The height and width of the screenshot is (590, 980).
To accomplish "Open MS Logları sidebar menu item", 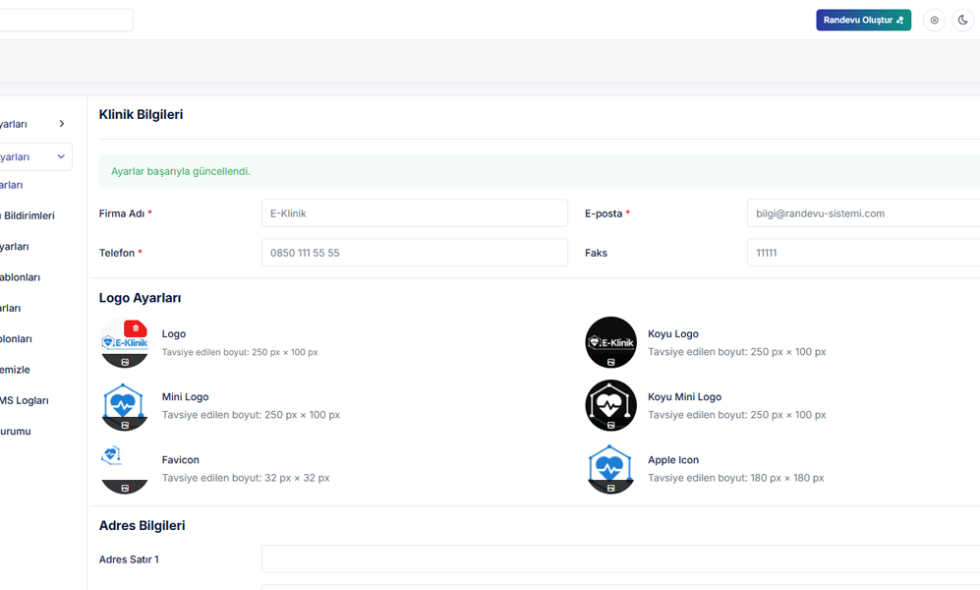I will [24, 401].
